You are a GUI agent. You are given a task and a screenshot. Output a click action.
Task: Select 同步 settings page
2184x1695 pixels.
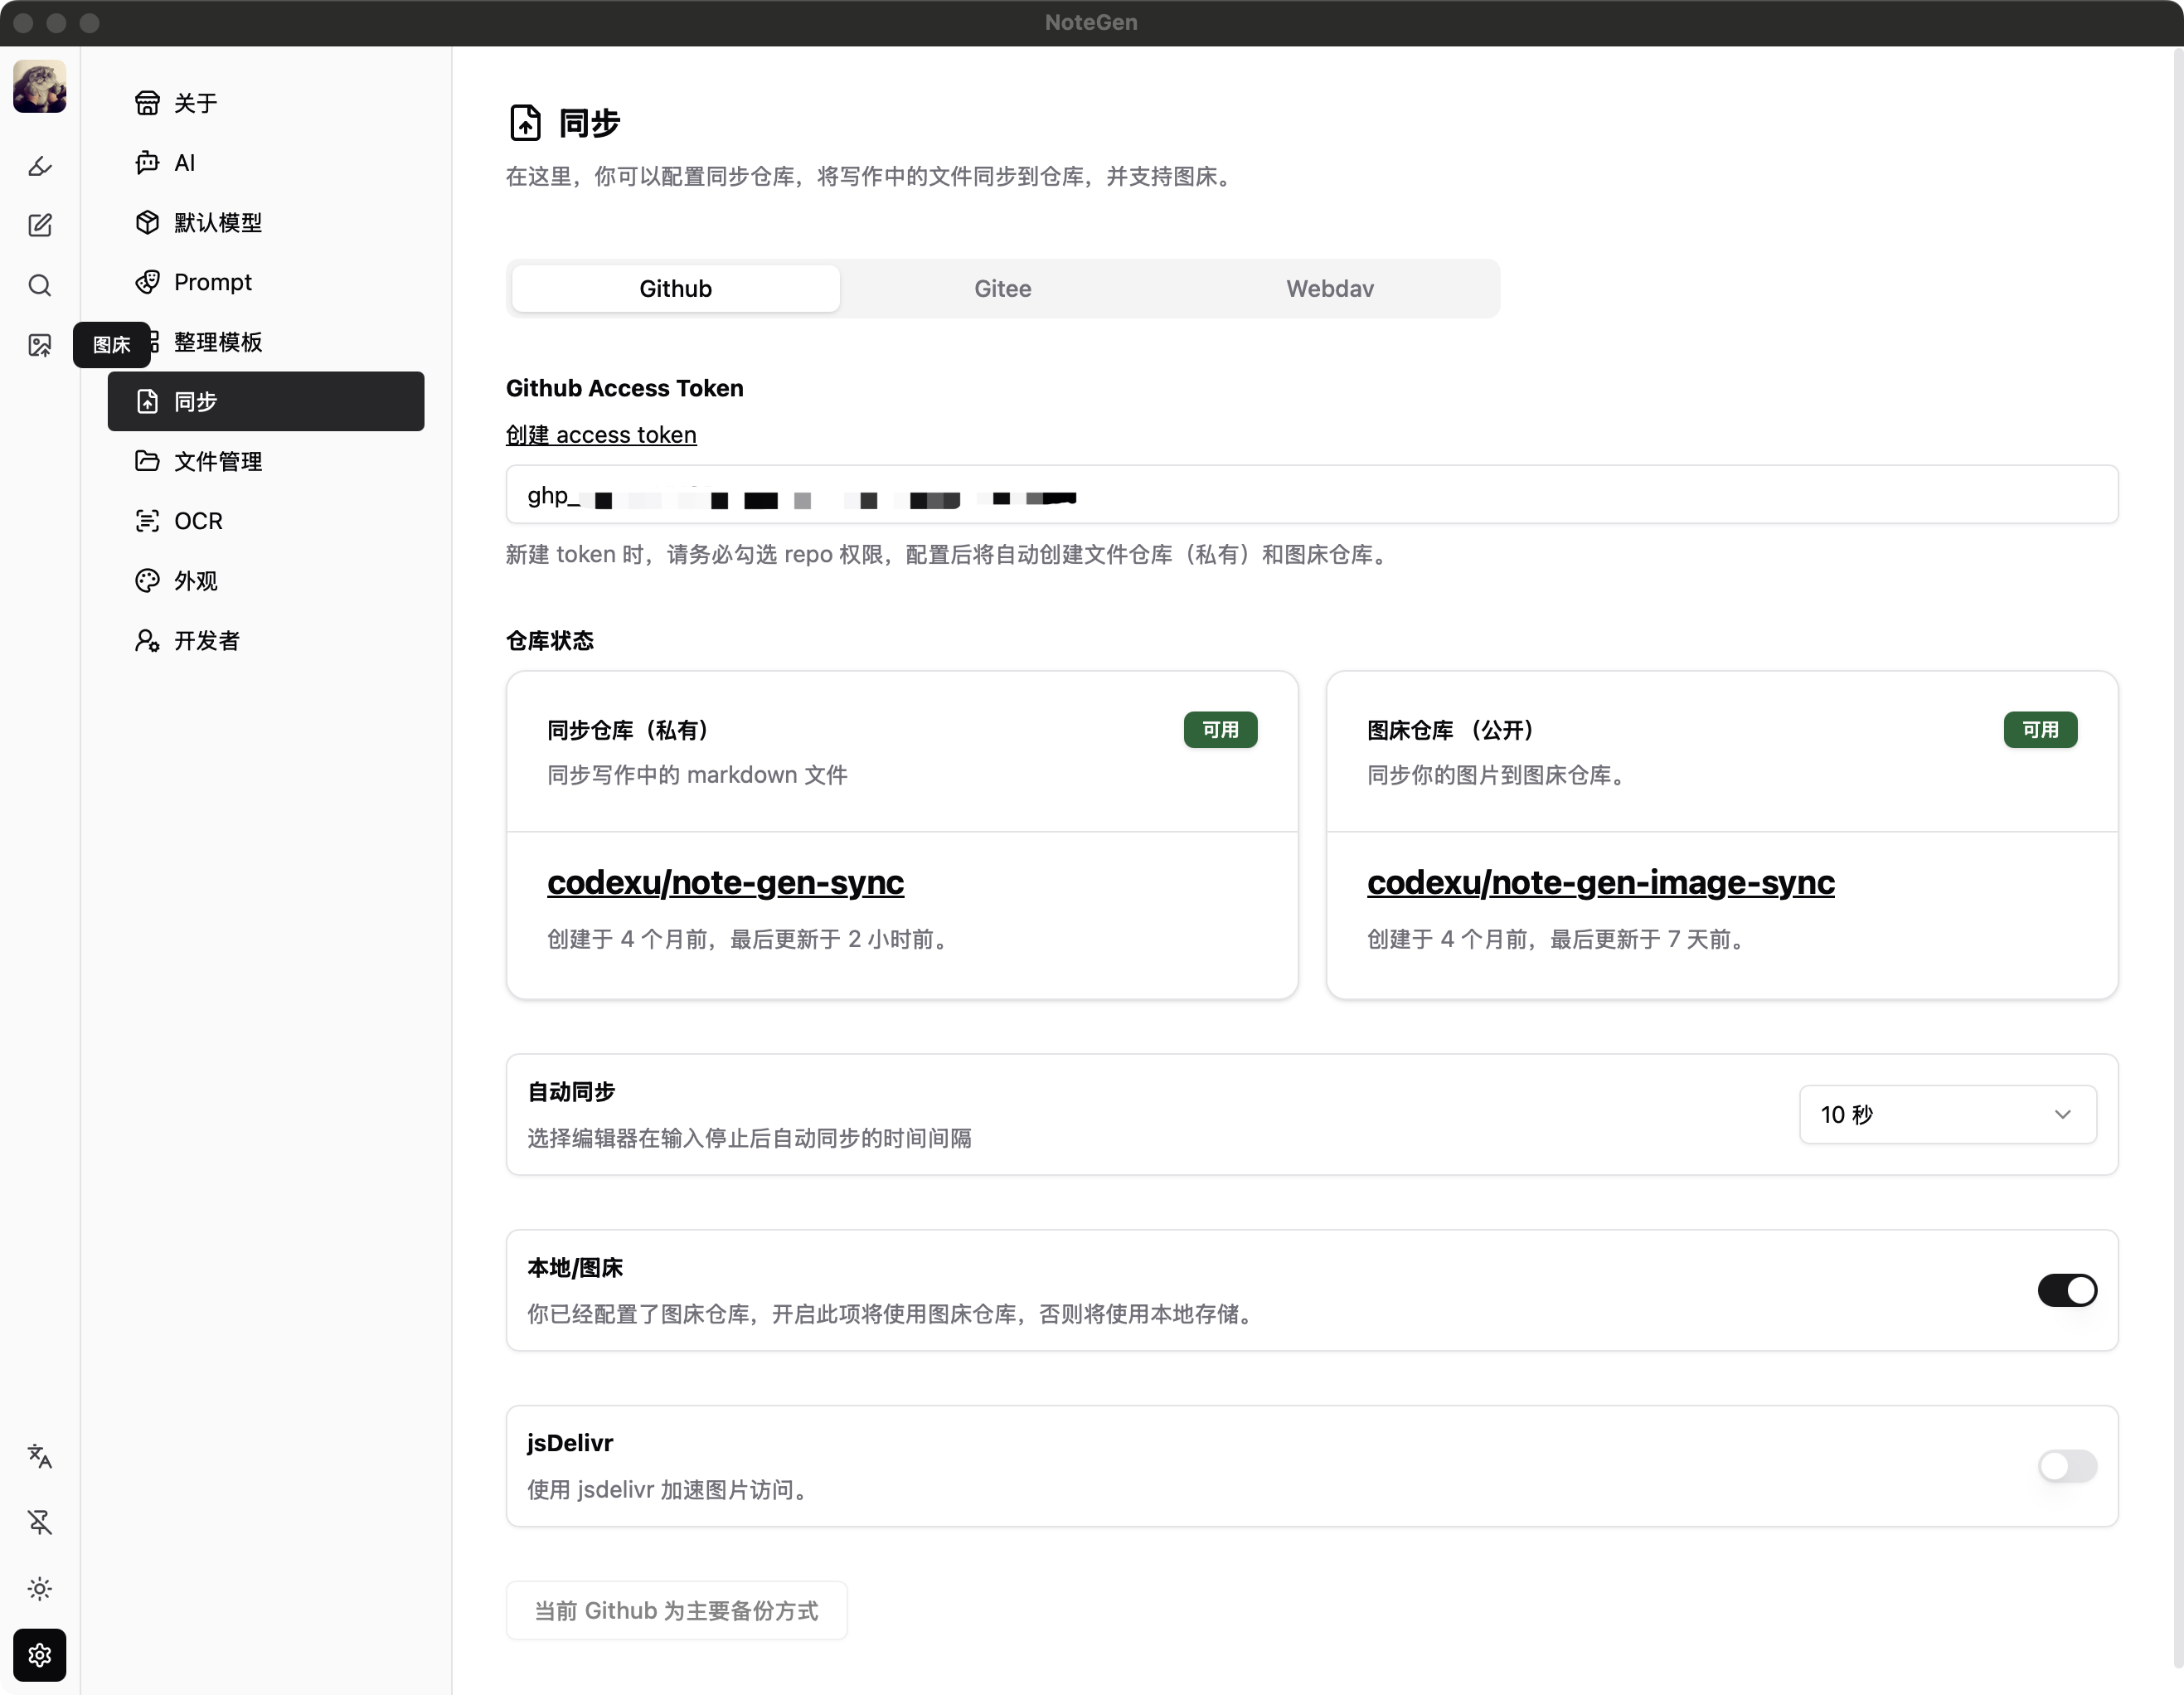tap(266, 401)
